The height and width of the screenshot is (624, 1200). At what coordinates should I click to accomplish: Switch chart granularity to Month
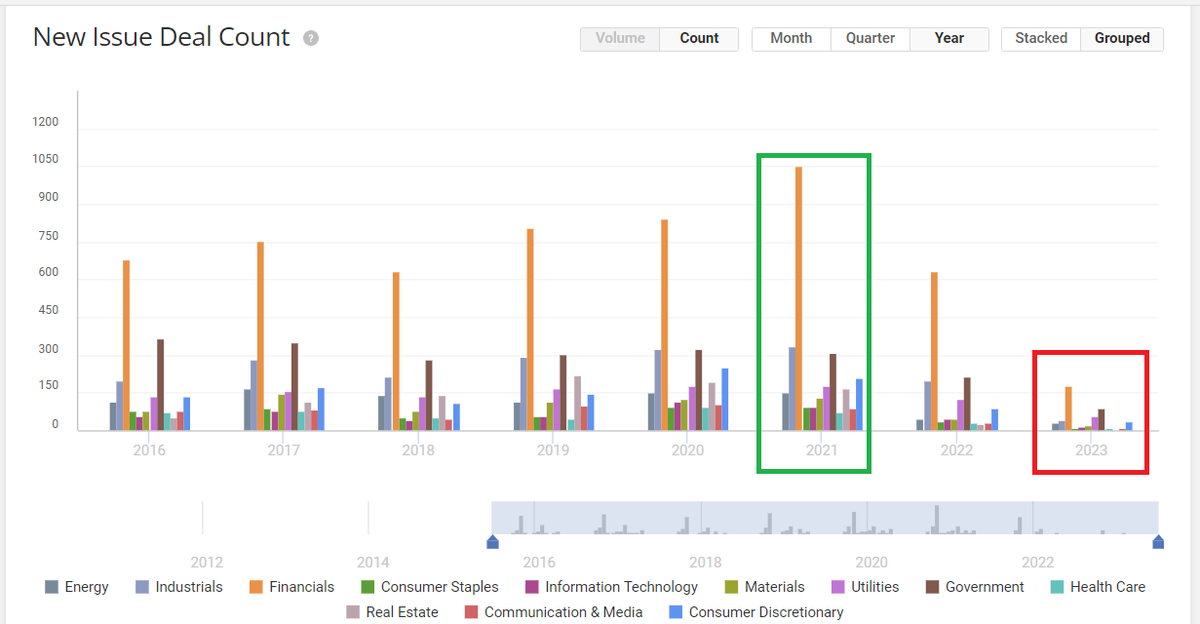(x=790, y=38)
